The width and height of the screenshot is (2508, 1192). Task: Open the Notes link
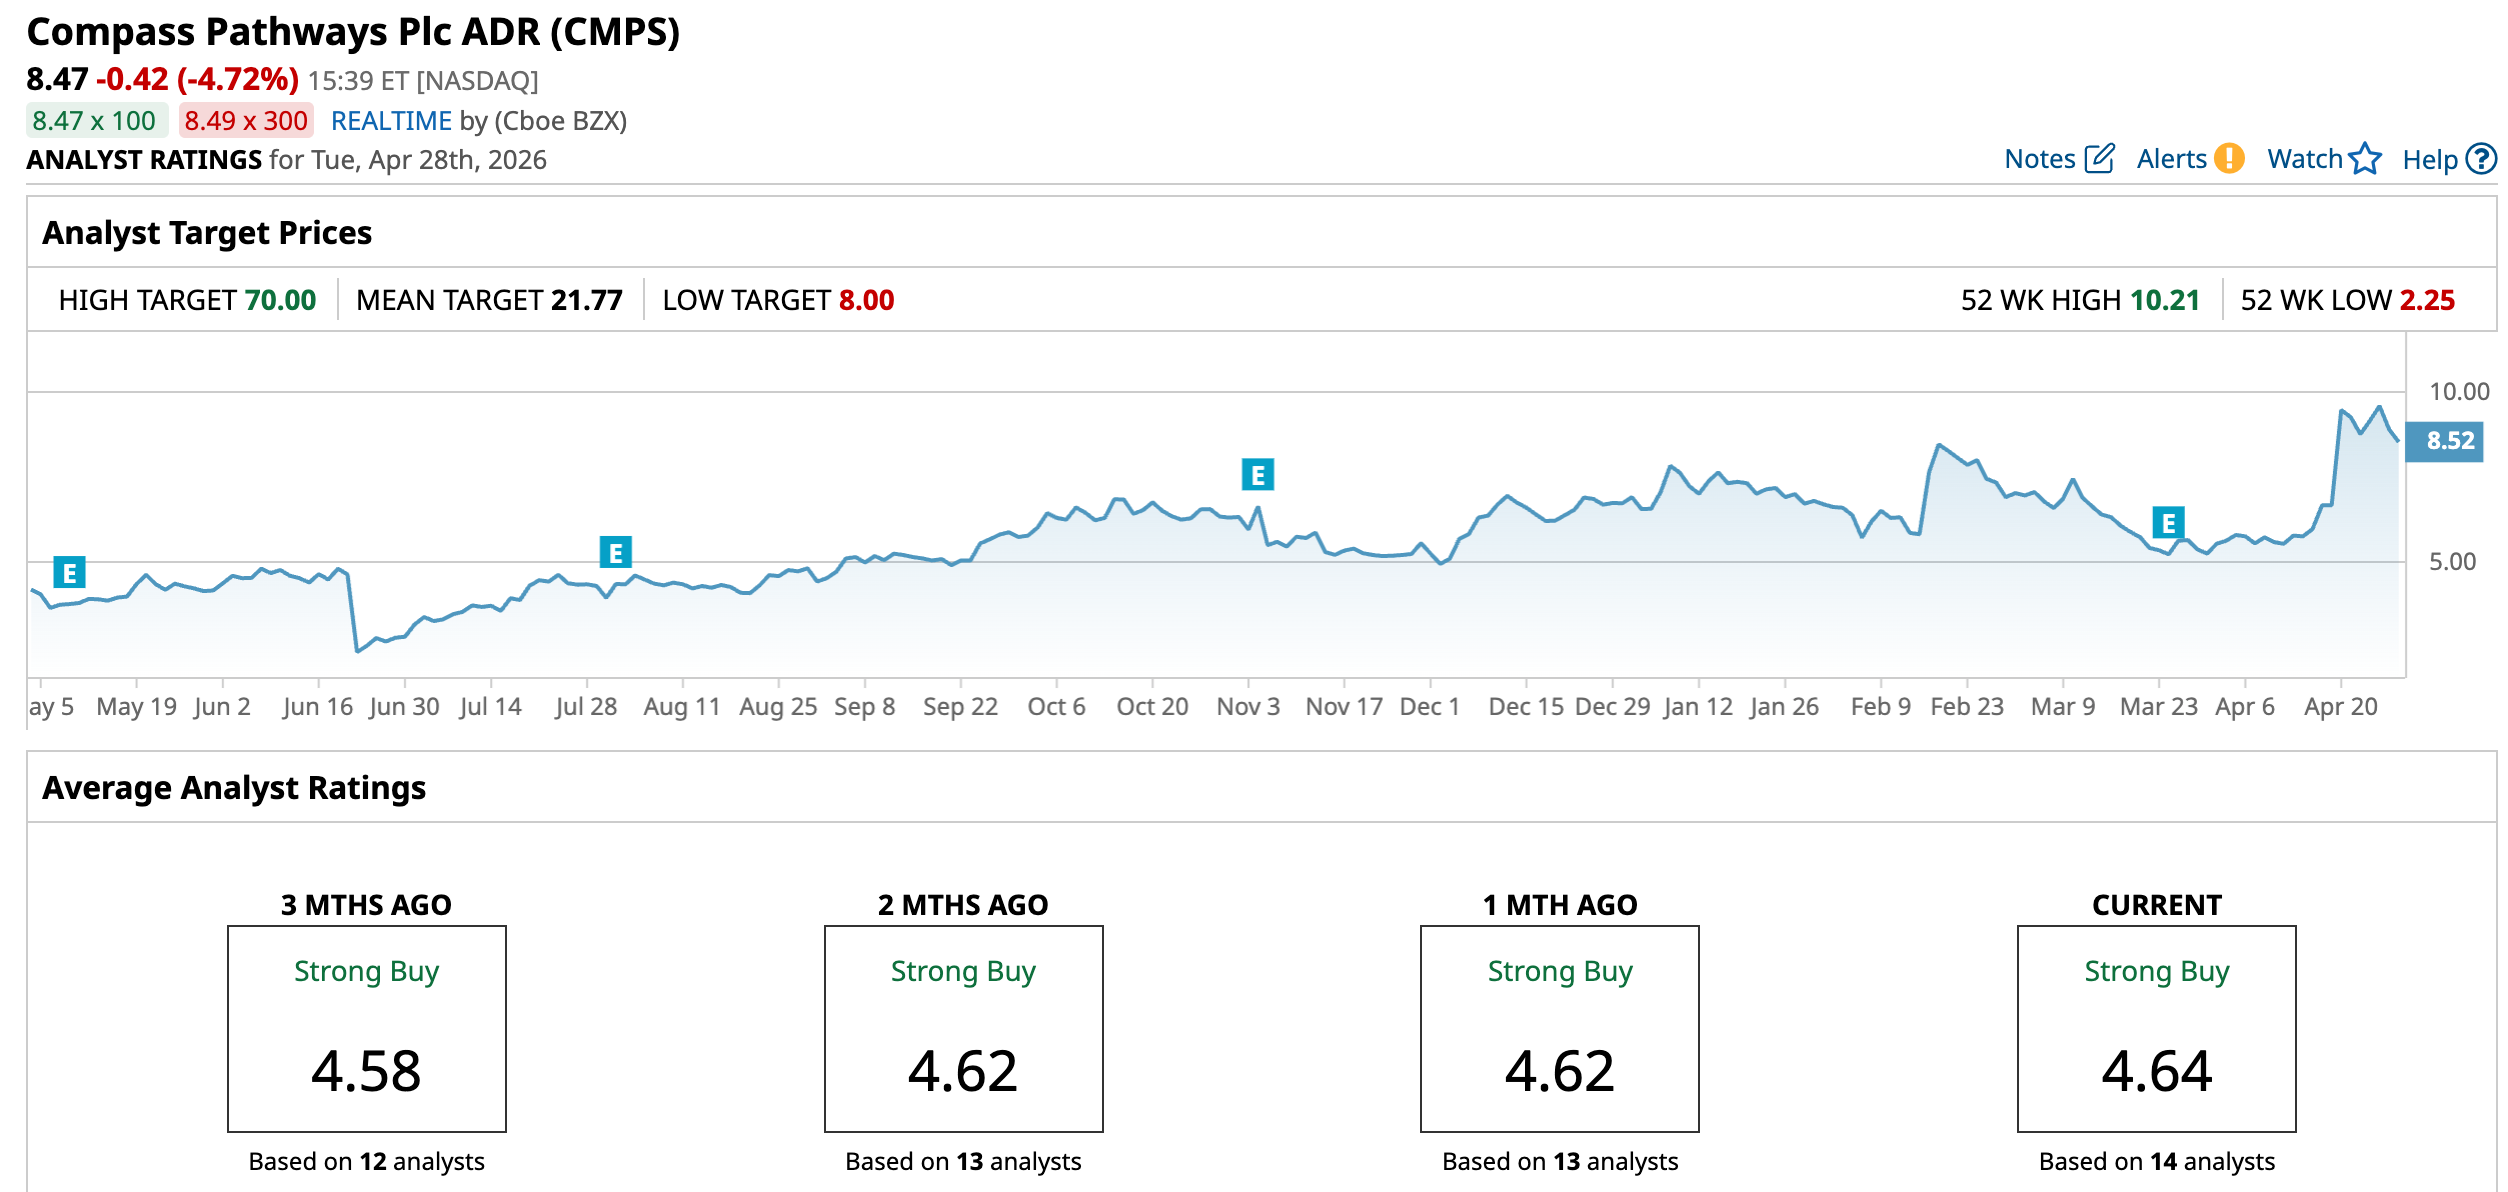click(2040, 159)
